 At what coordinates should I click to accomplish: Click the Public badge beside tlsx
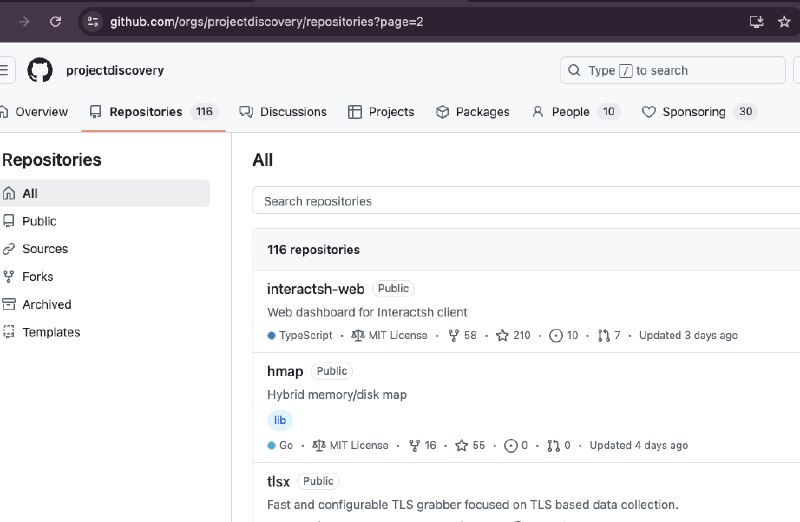click(x=318, y=481)
